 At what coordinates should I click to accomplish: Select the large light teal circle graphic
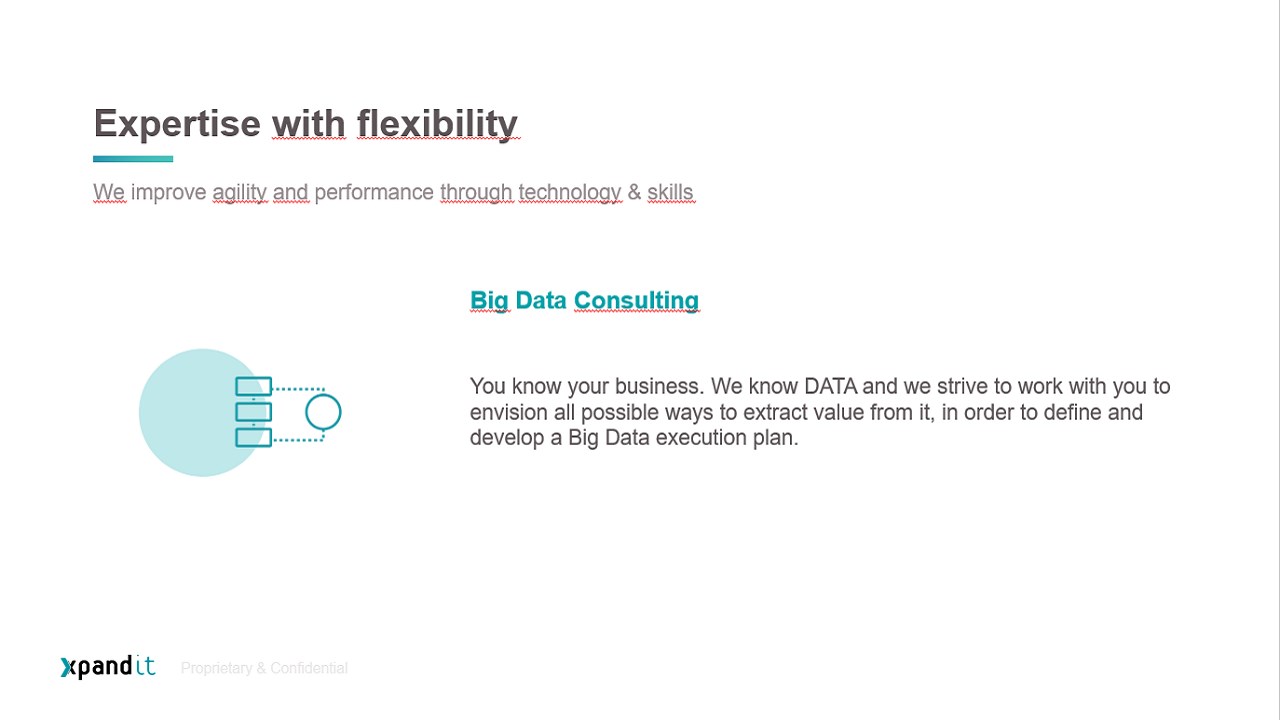202,412
